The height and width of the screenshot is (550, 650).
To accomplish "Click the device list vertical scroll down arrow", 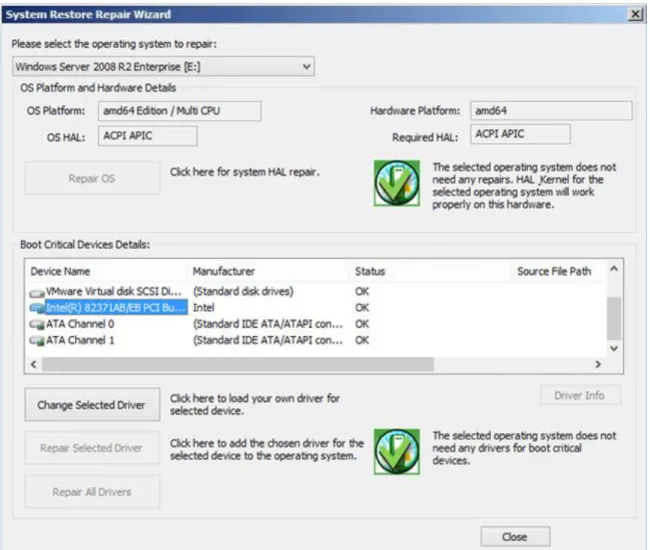I will pyautogui.click(x=614, y=349).
